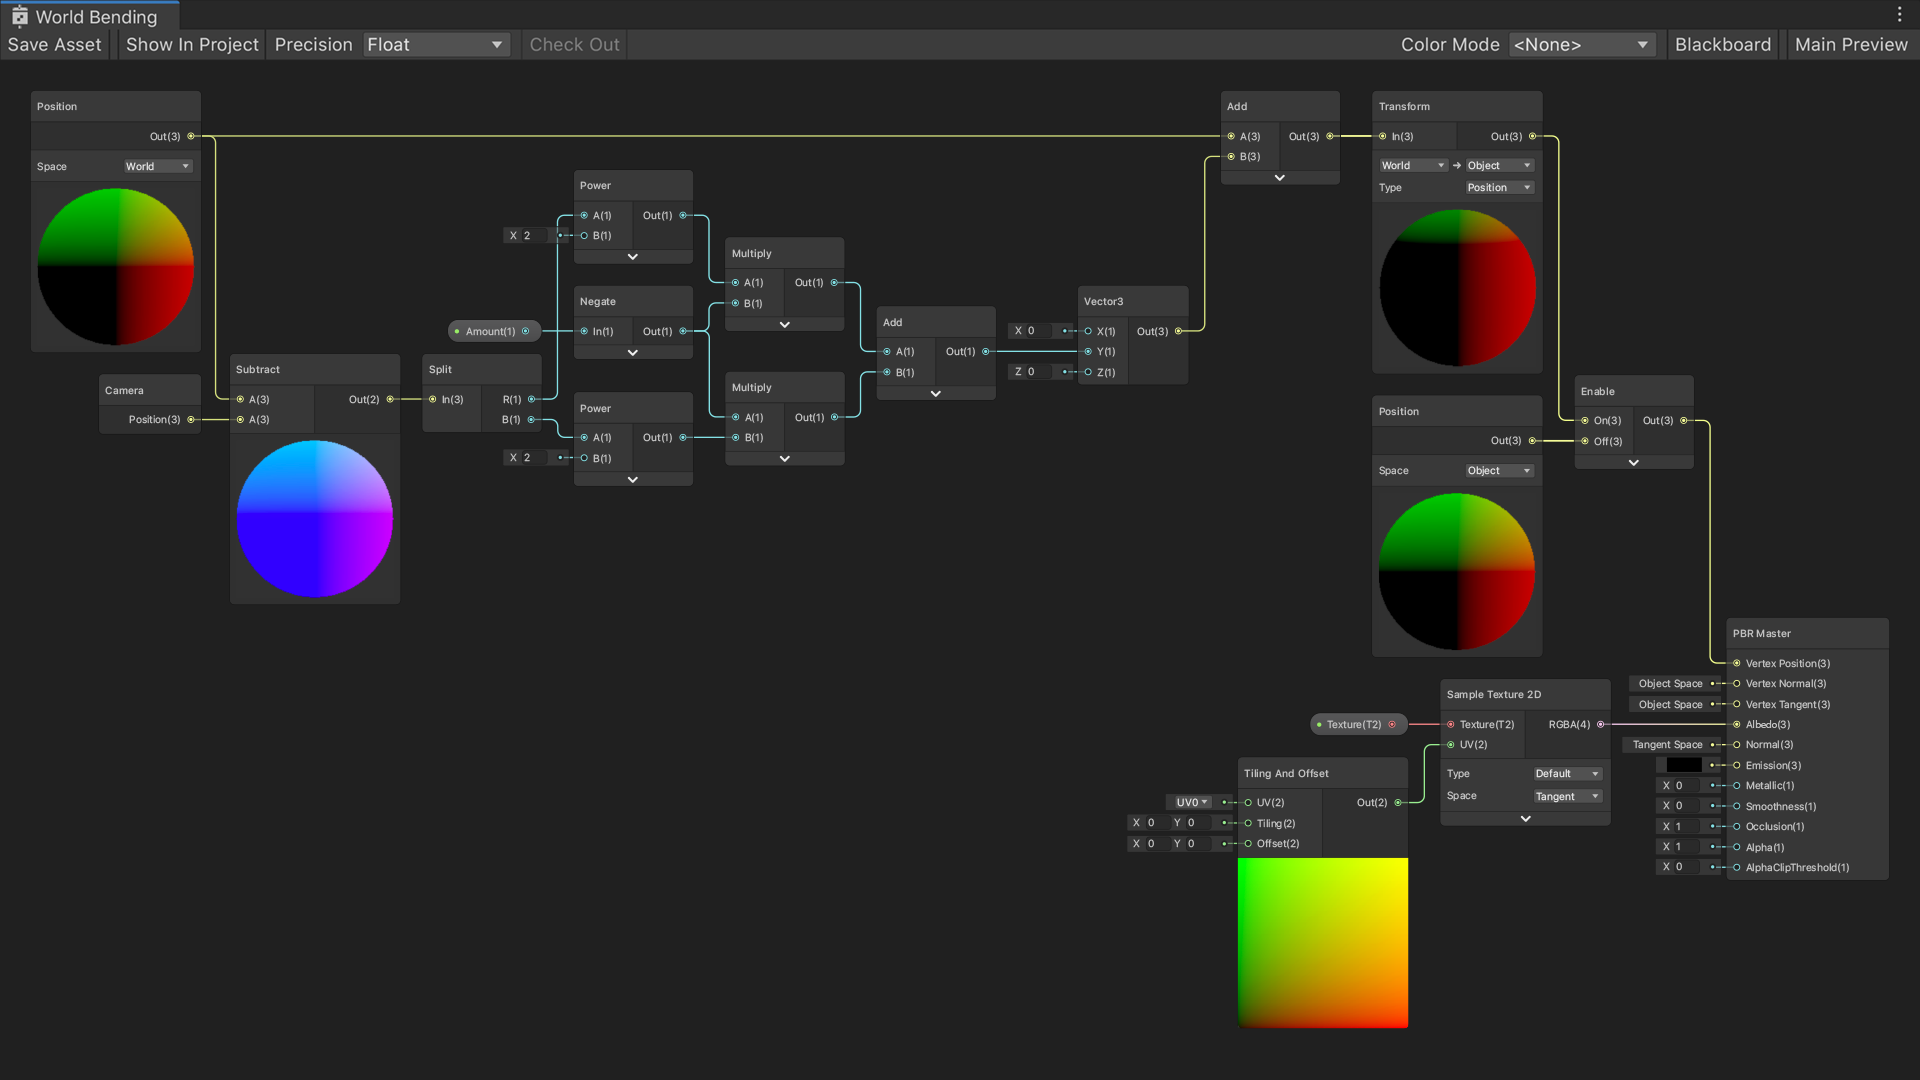Click Sample Texture 2D RGBA(4) port

point(1600,725)
